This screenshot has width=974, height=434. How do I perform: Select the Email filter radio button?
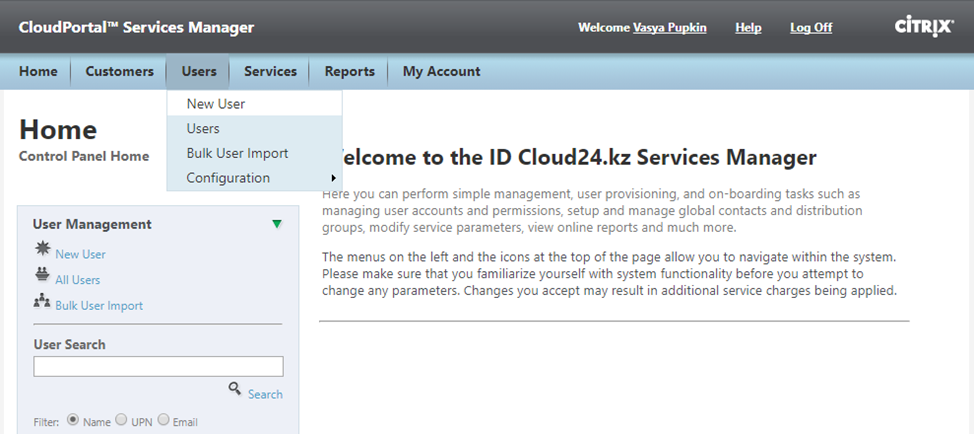pos(164,421)
